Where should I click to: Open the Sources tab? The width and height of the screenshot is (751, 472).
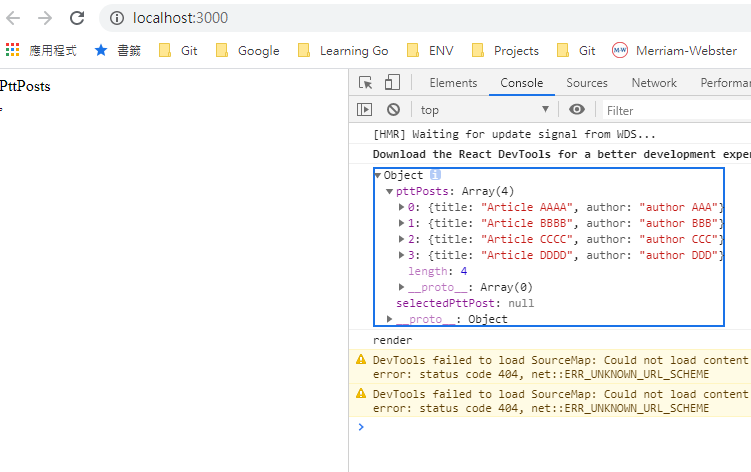point(587,83)
